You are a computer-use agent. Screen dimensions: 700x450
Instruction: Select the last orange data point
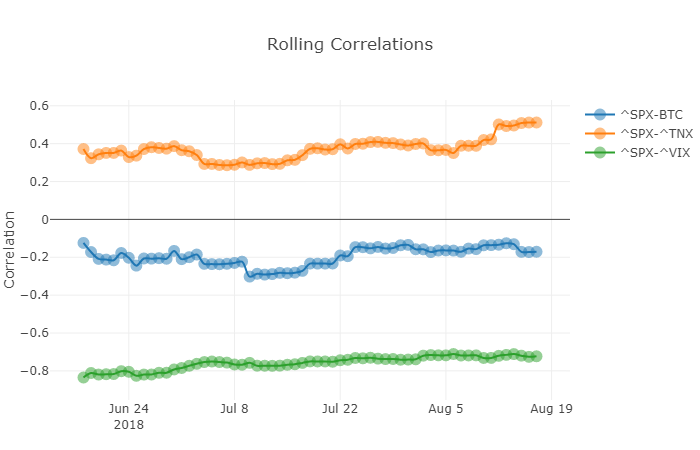pyautogui.click(x=537, y=122)
